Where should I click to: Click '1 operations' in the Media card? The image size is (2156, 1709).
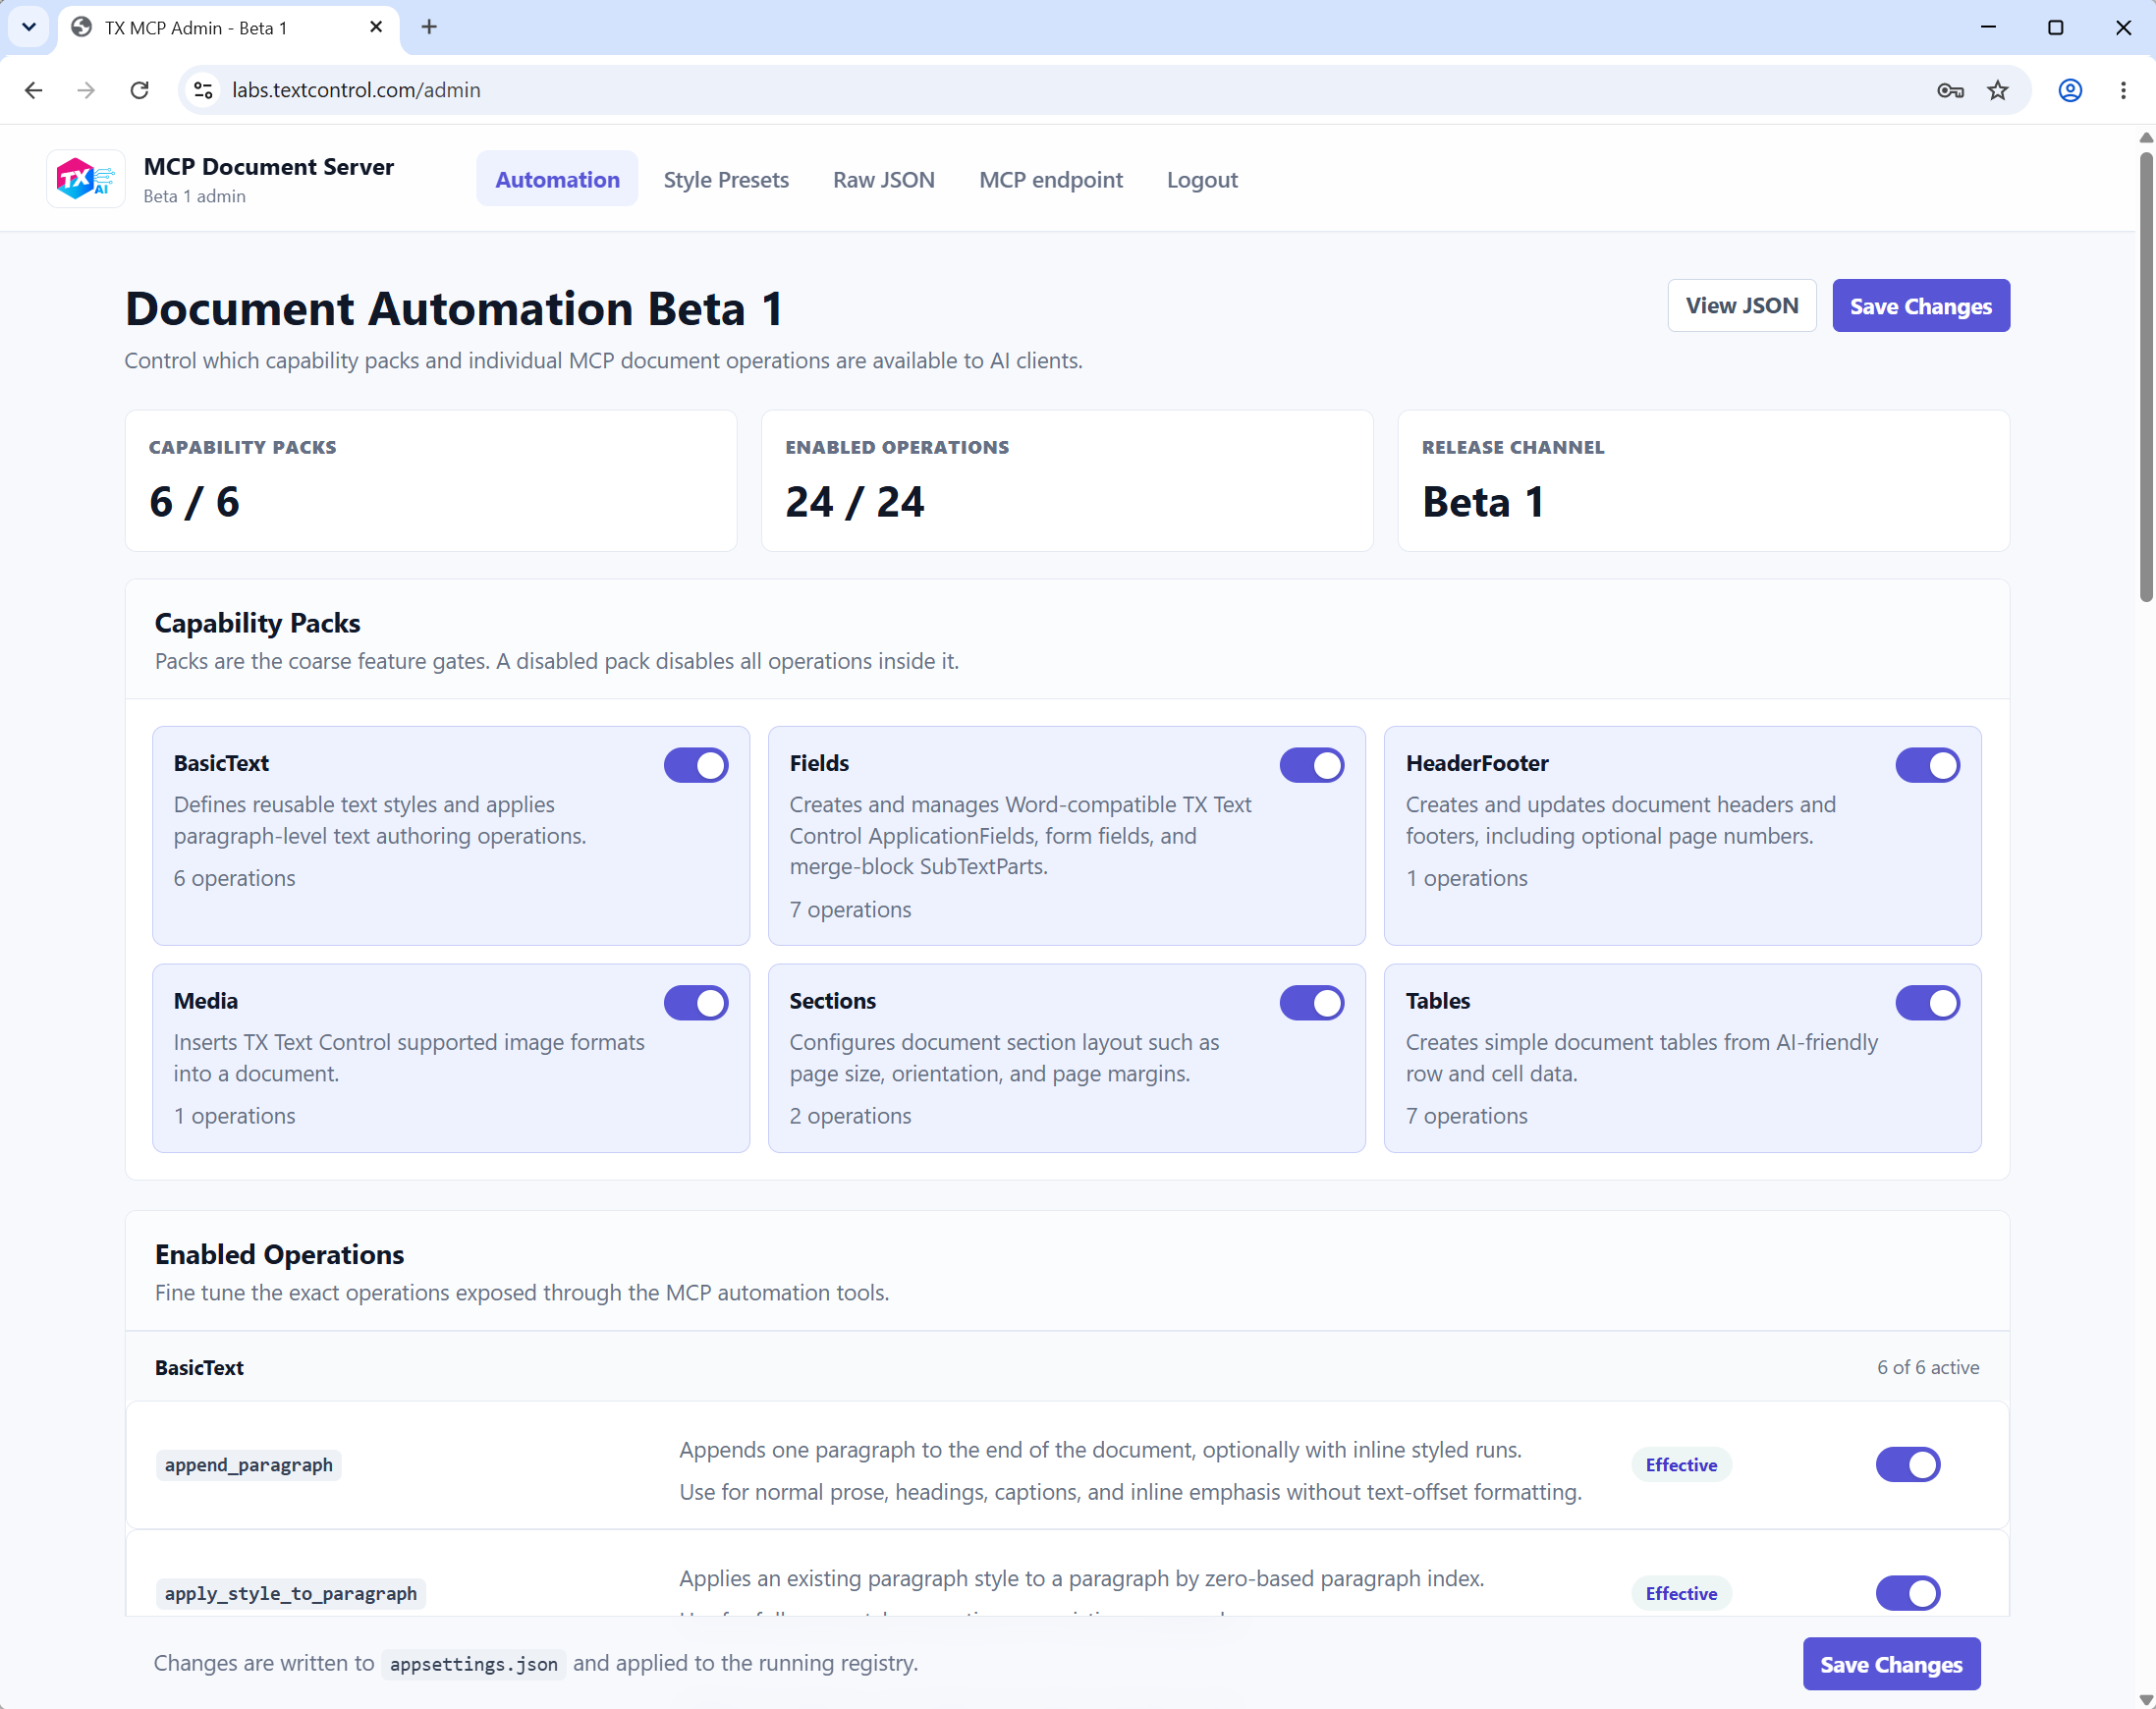[235, 1115]
